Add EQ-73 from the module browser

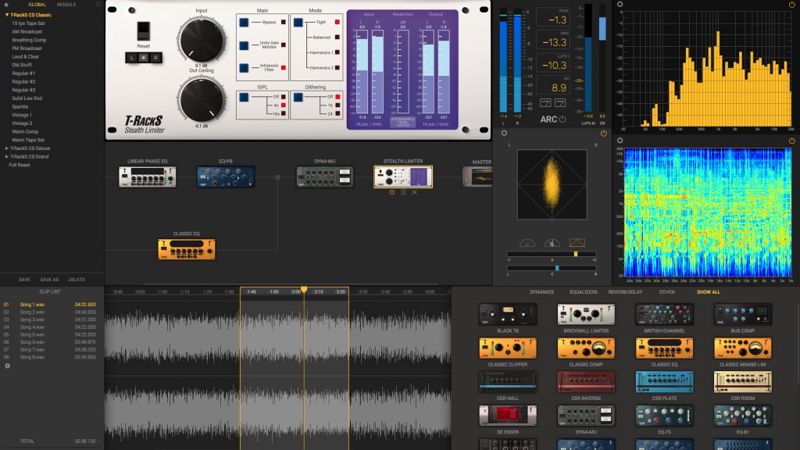pos(664,415)
